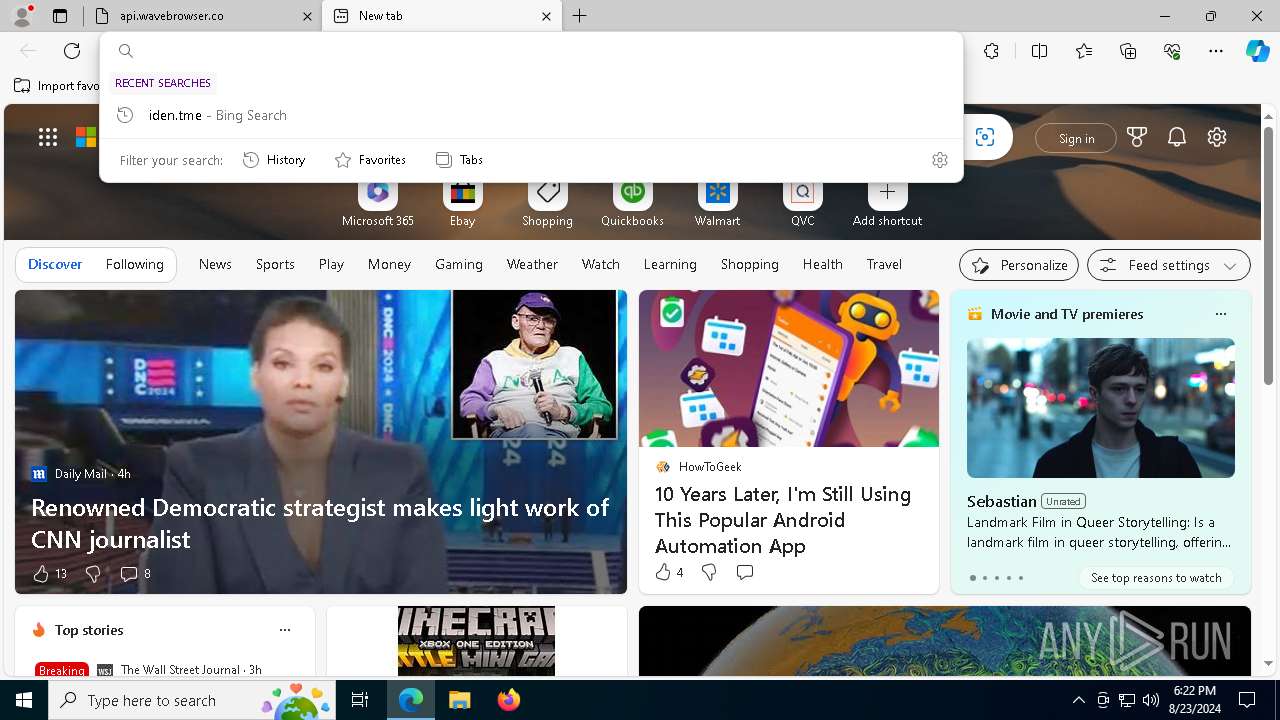Open the Microsoft apps grid launcher
This screenshot has height=720, width=1280.
tap(48, 138)
